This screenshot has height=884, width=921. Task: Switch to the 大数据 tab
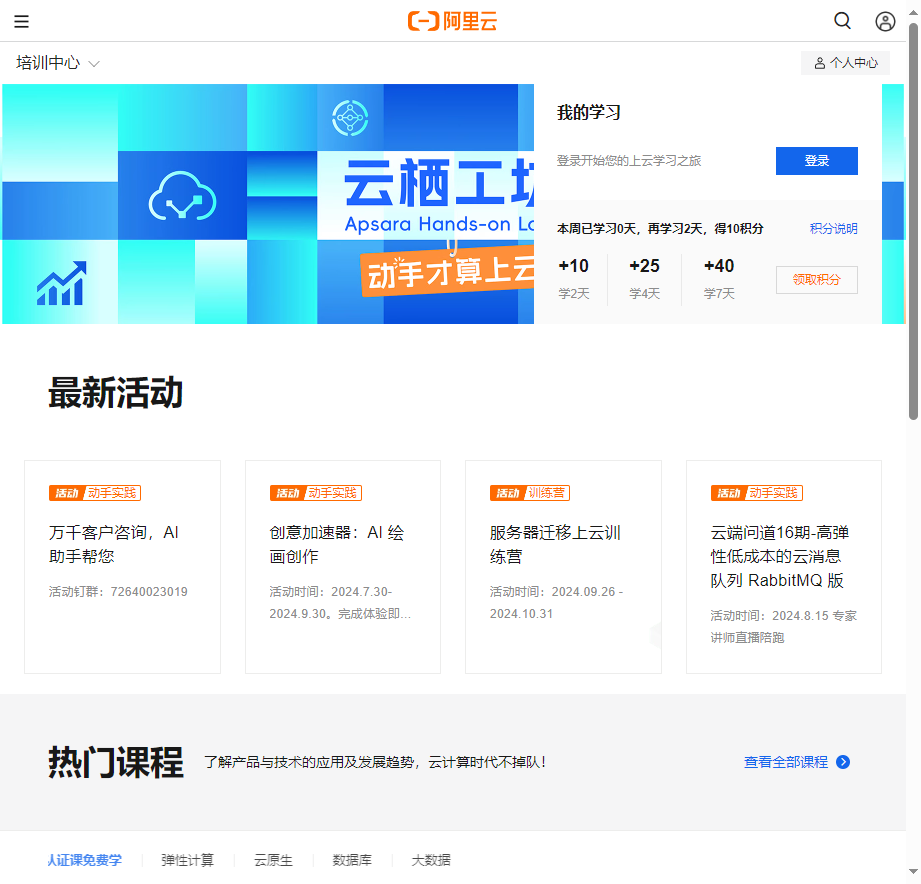coord(431,860)
